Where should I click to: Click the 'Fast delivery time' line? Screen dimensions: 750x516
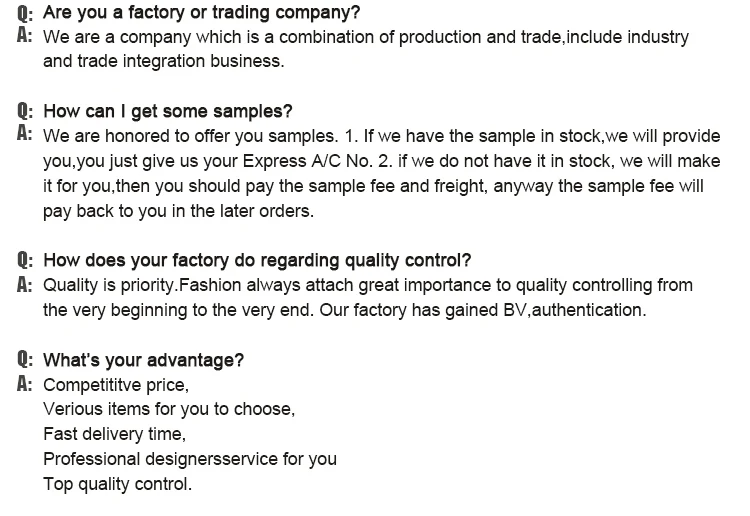114,434
